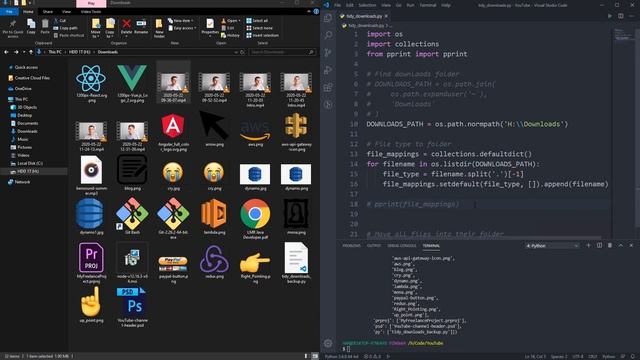Click the VS Code Manage gear icon

tap(328, 343)
